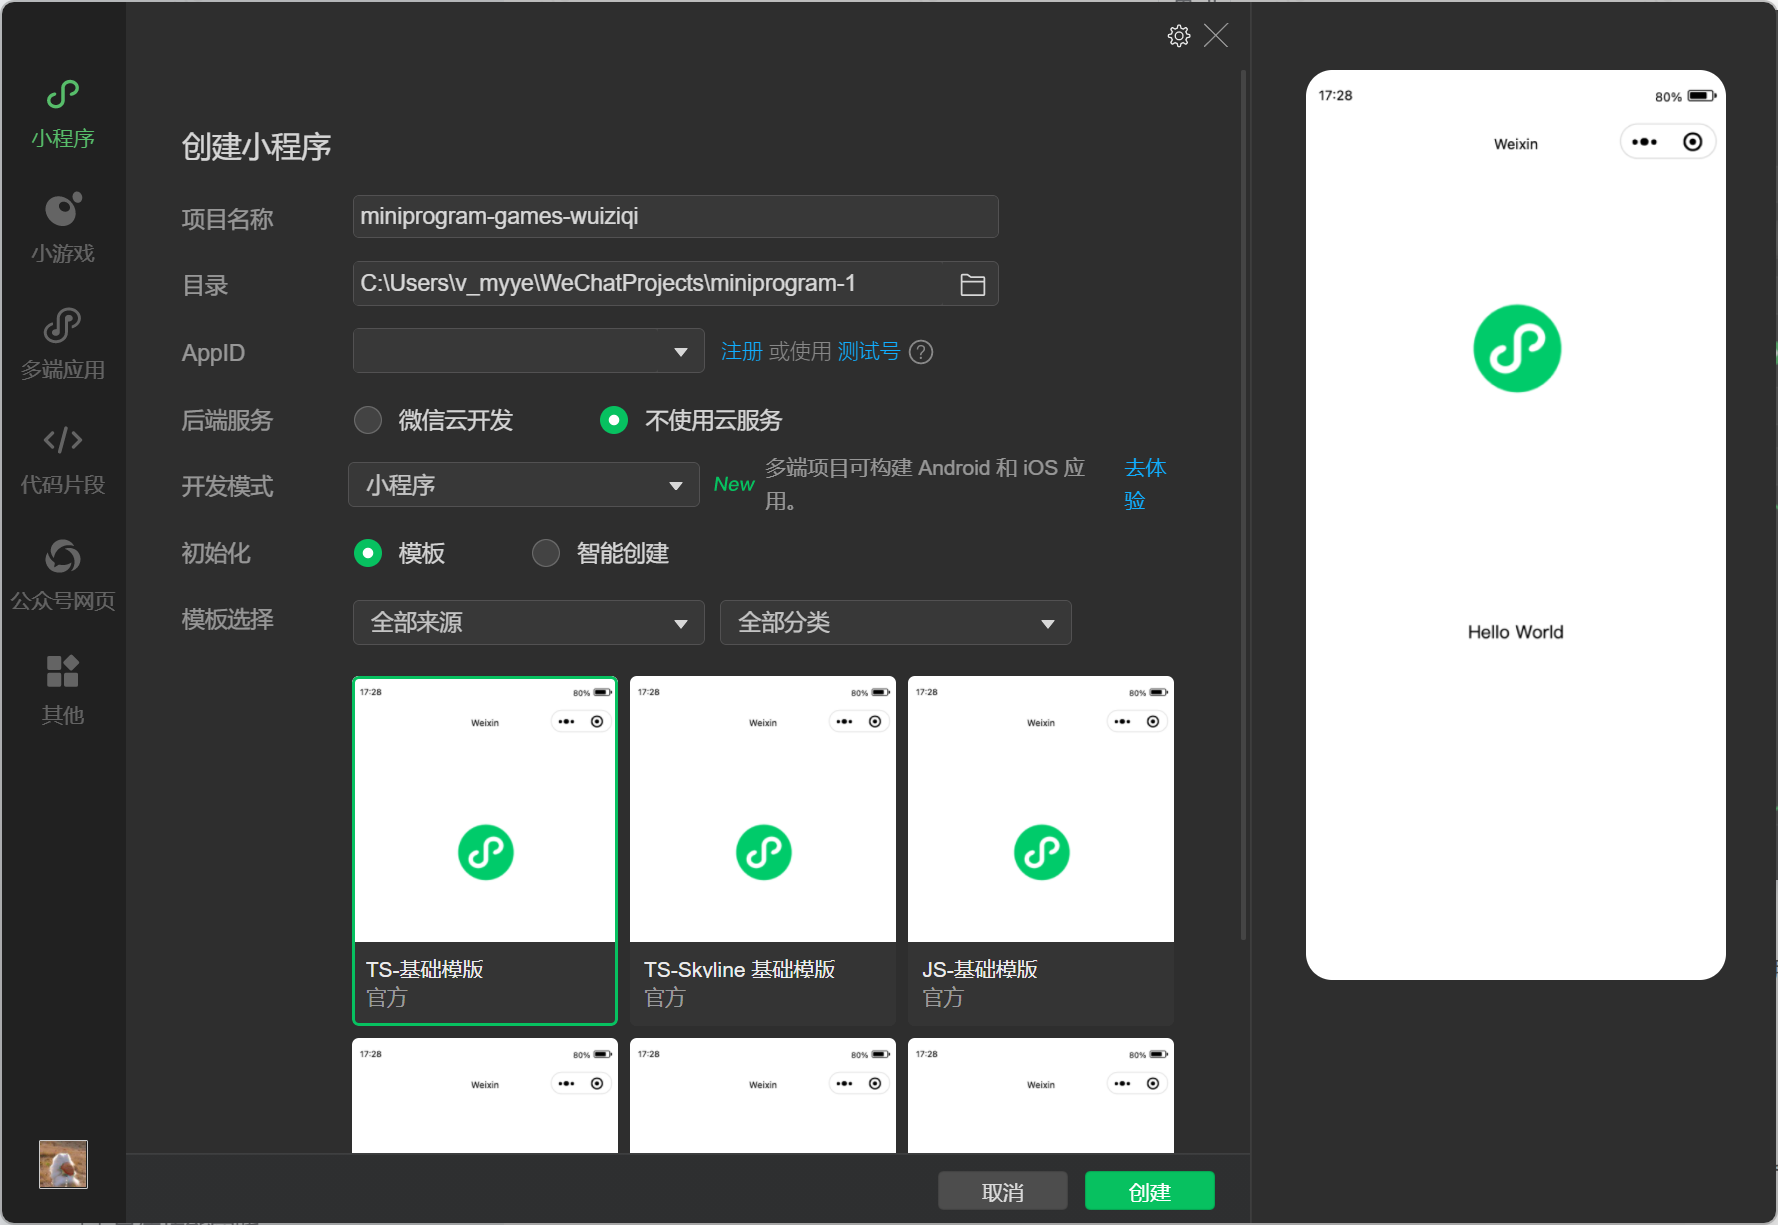This screenshot has height=1225, width=1778.
Task: Select 微信云开发 backend option
Action: pos(368,420)
